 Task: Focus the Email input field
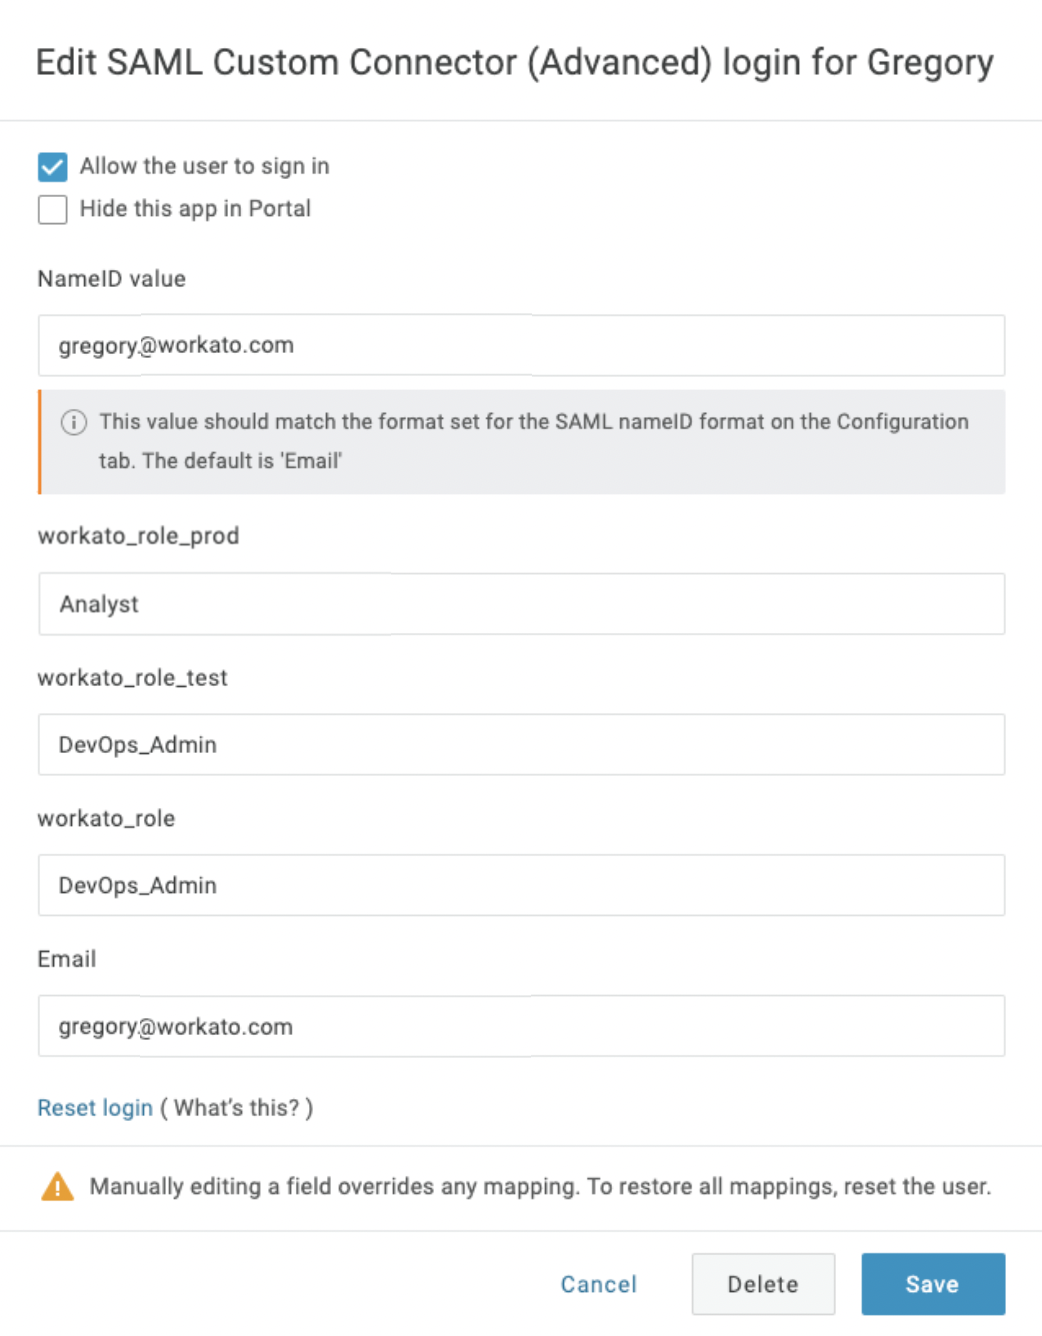pos(521,1027)
